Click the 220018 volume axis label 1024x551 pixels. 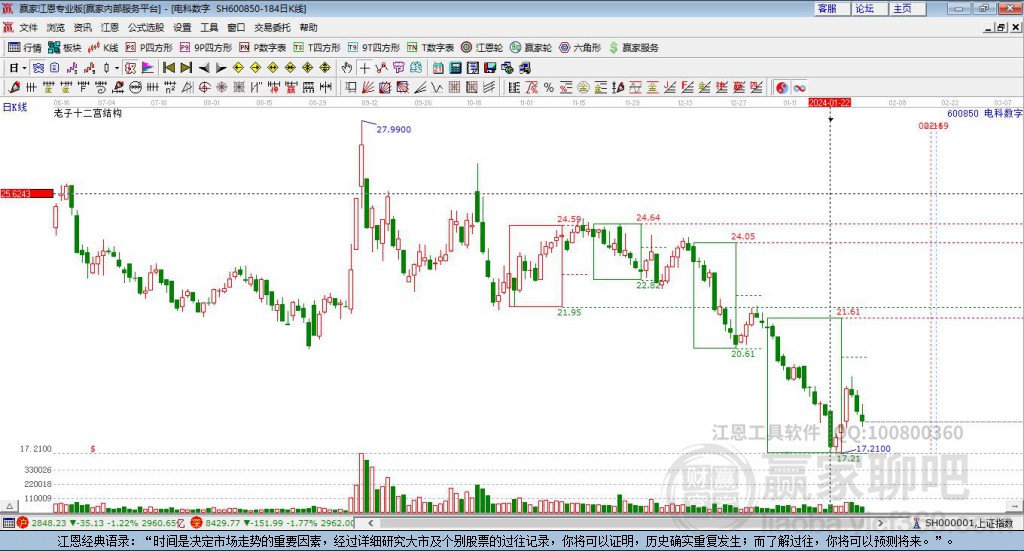[x=38, y=484]
